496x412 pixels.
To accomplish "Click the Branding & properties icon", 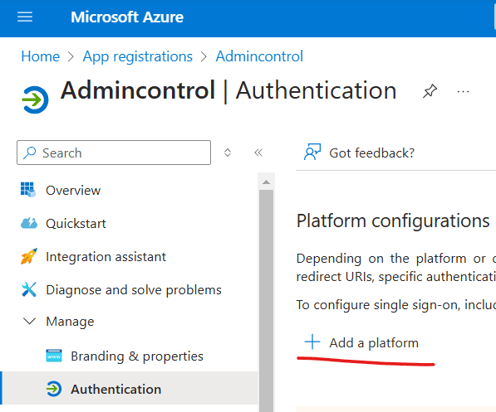I will coord(54,356).
